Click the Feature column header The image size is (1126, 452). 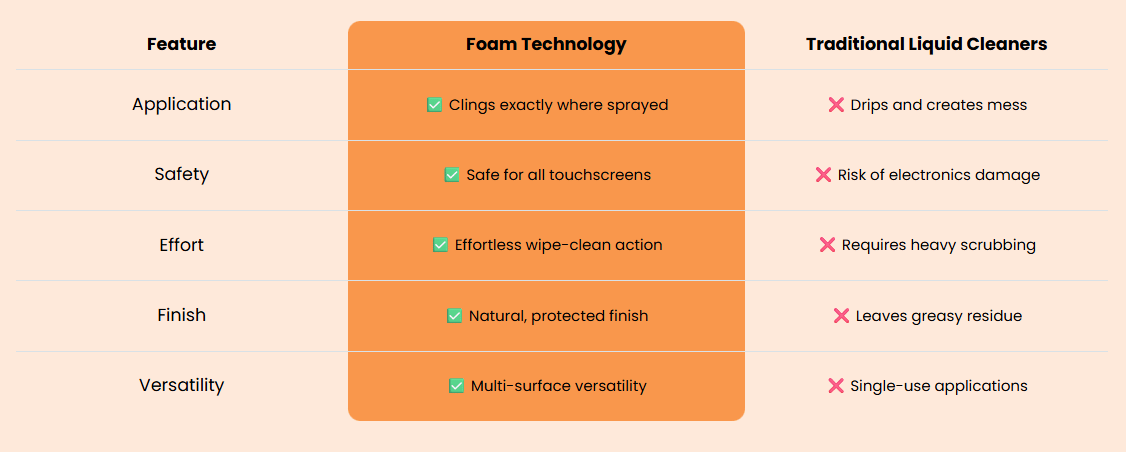coord(182,45)
